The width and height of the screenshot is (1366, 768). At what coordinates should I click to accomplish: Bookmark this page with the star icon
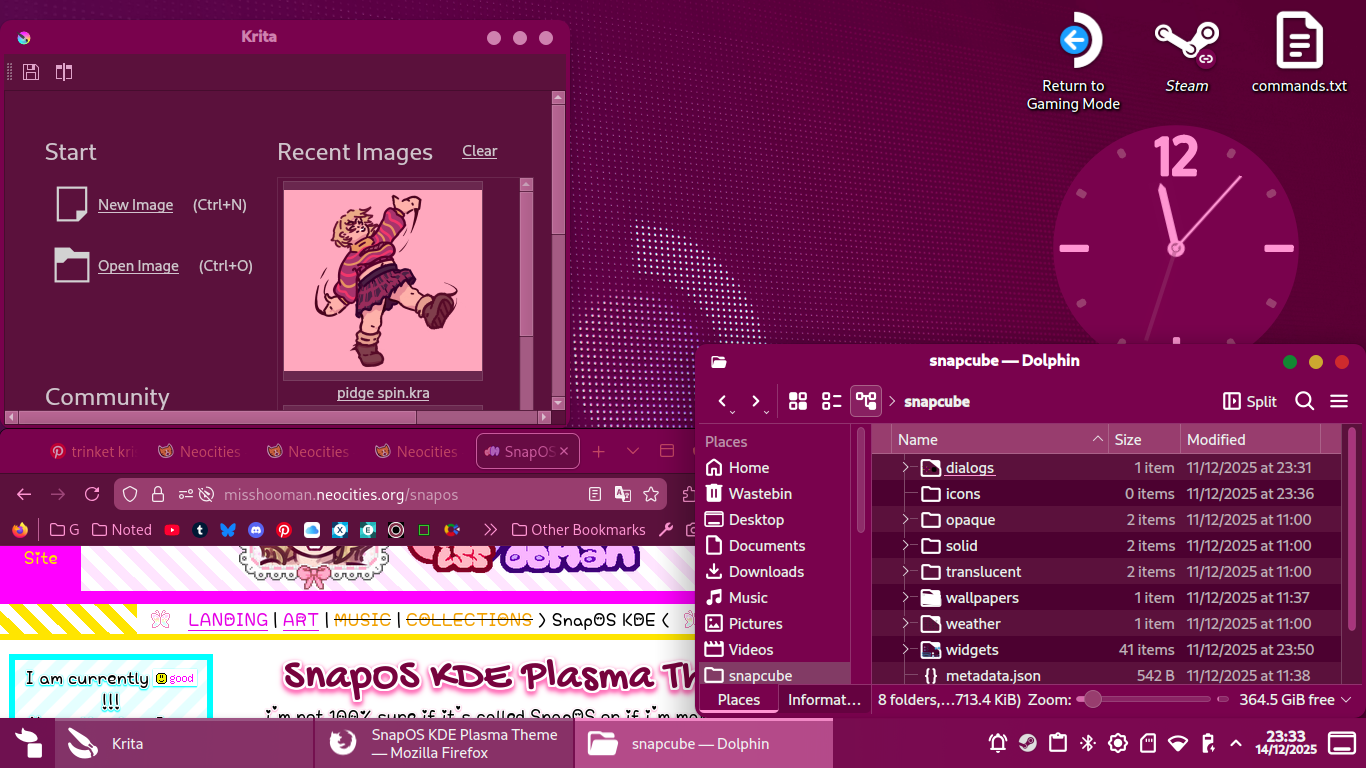651,494
